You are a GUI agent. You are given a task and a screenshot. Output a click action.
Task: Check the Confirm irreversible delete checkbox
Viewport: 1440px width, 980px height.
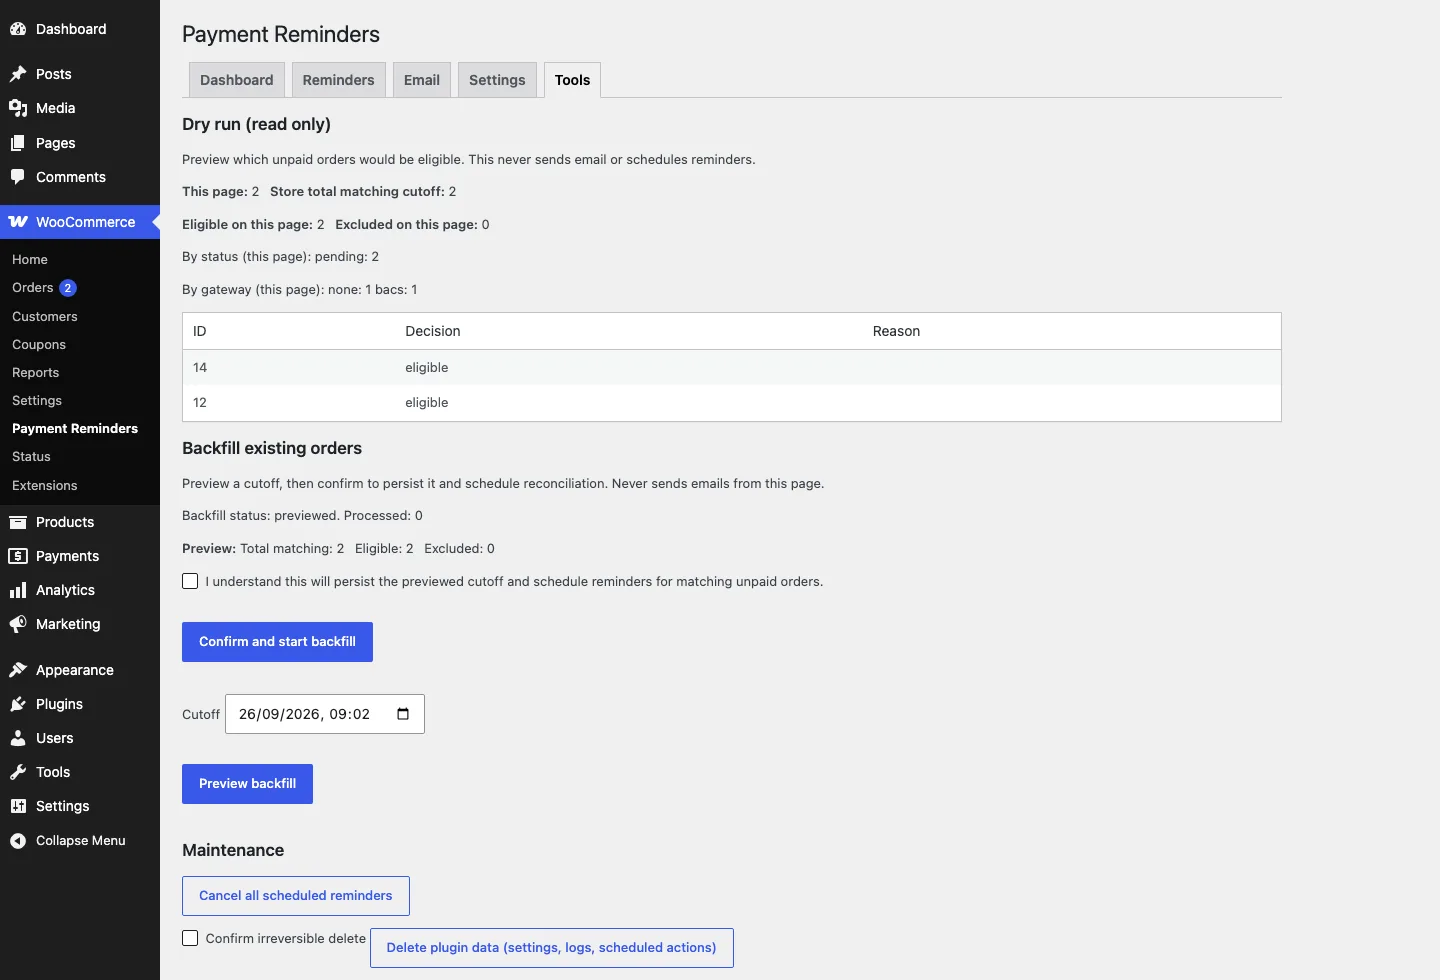pyautogui.click(x=190, y=938)
